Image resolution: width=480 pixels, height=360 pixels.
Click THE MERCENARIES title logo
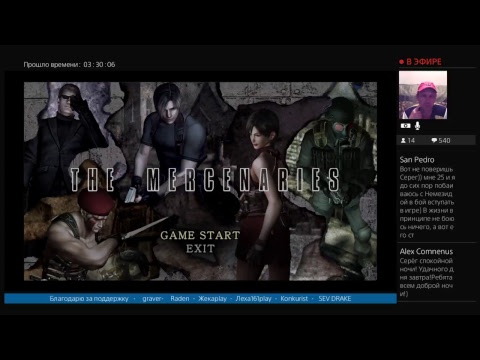coord(205,180)
